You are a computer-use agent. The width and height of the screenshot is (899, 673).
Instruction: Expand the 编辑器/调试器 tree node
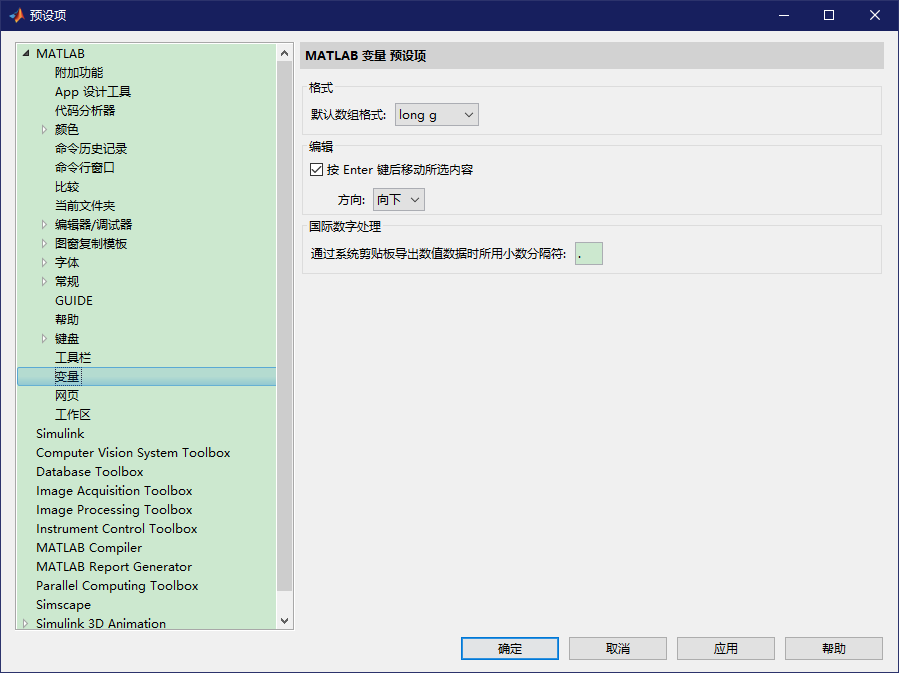click(x=43, y=224)
